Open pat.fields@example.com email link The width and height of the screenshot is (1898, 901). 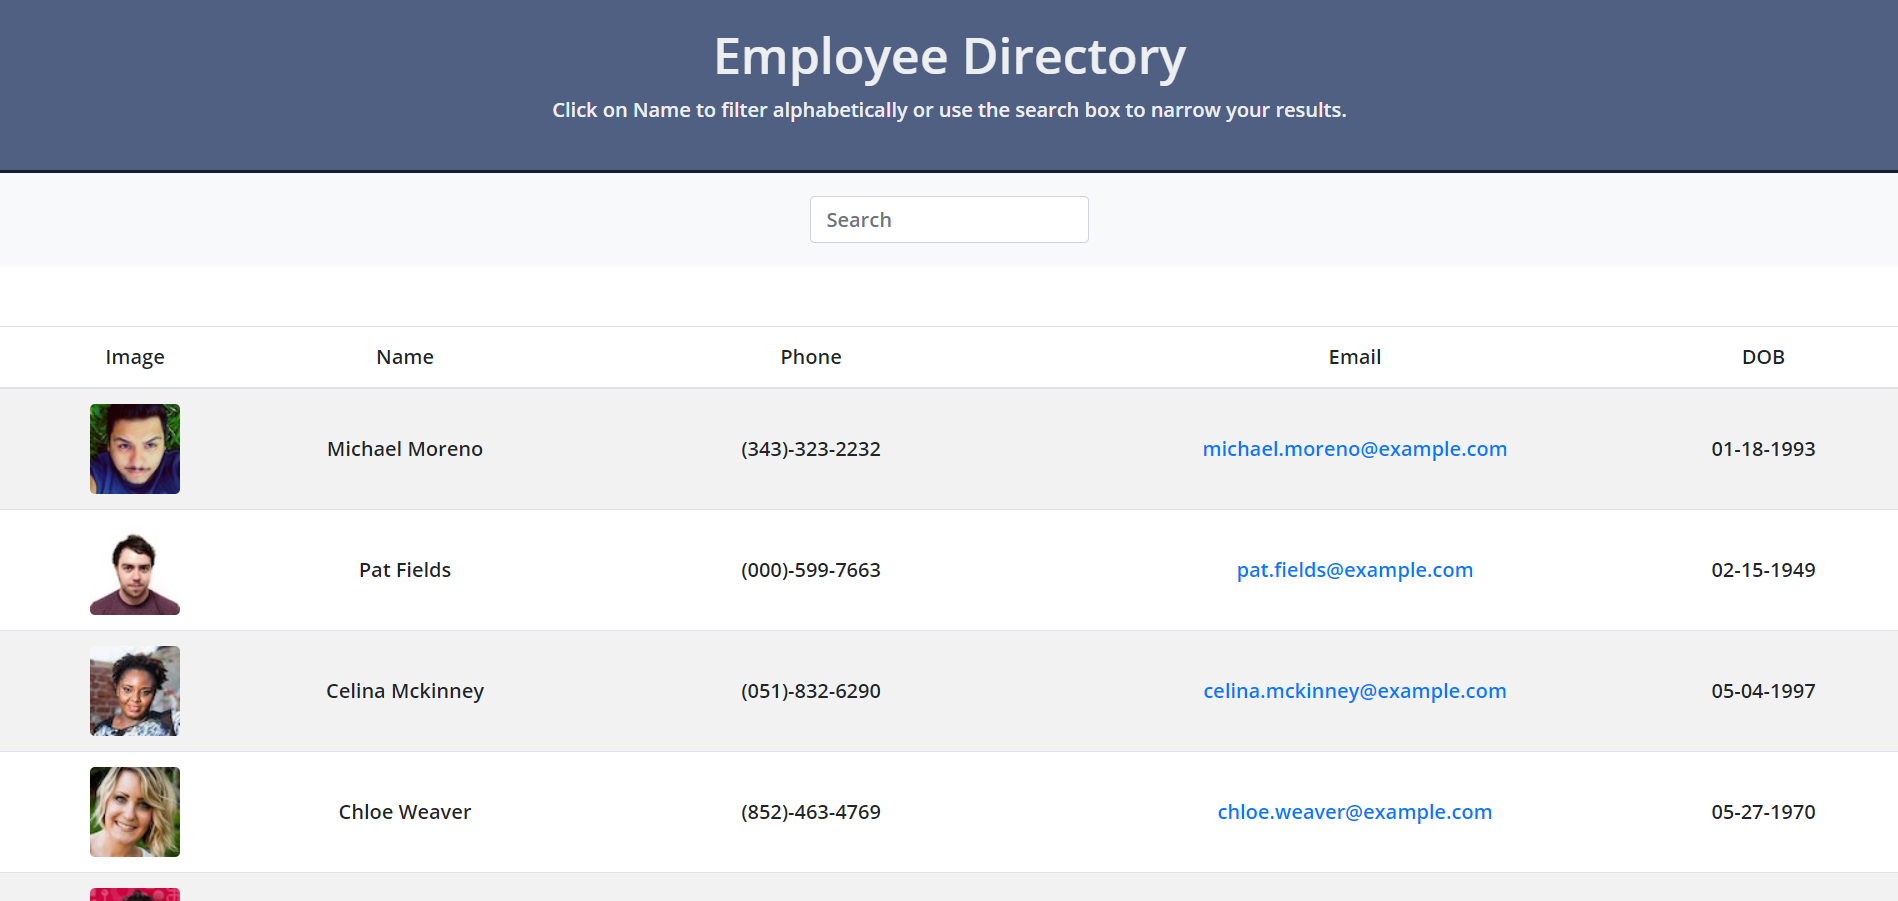pos(1354,569)
